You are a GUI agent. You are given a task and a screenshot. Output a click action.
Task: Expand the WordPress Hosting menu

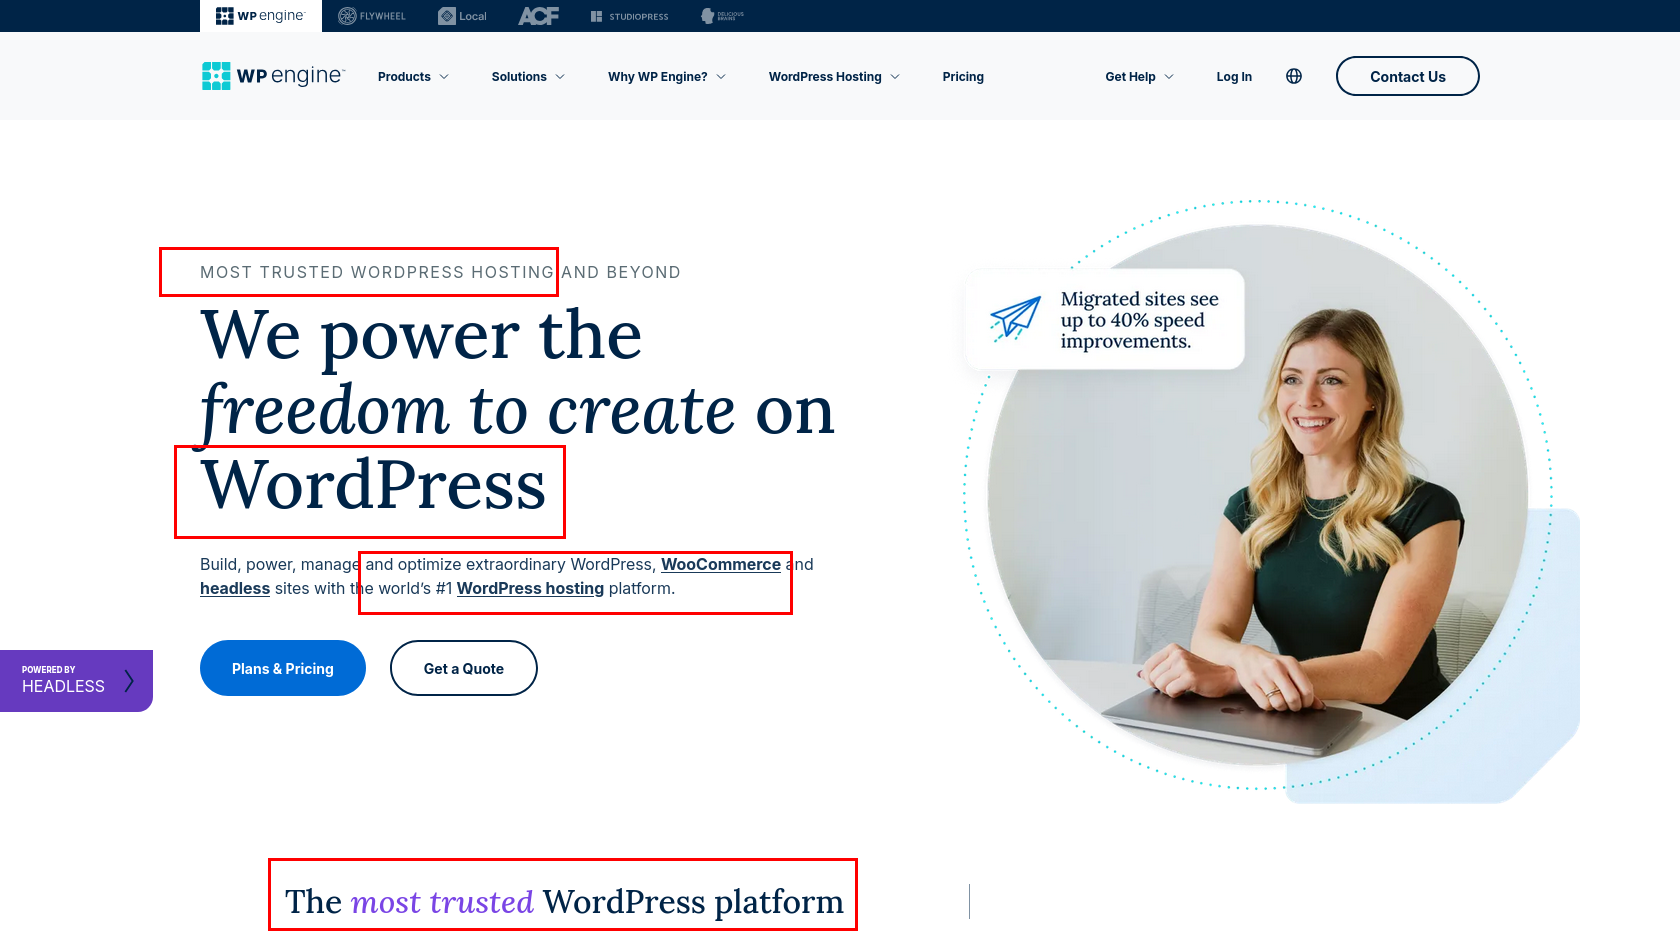(834, 77)
